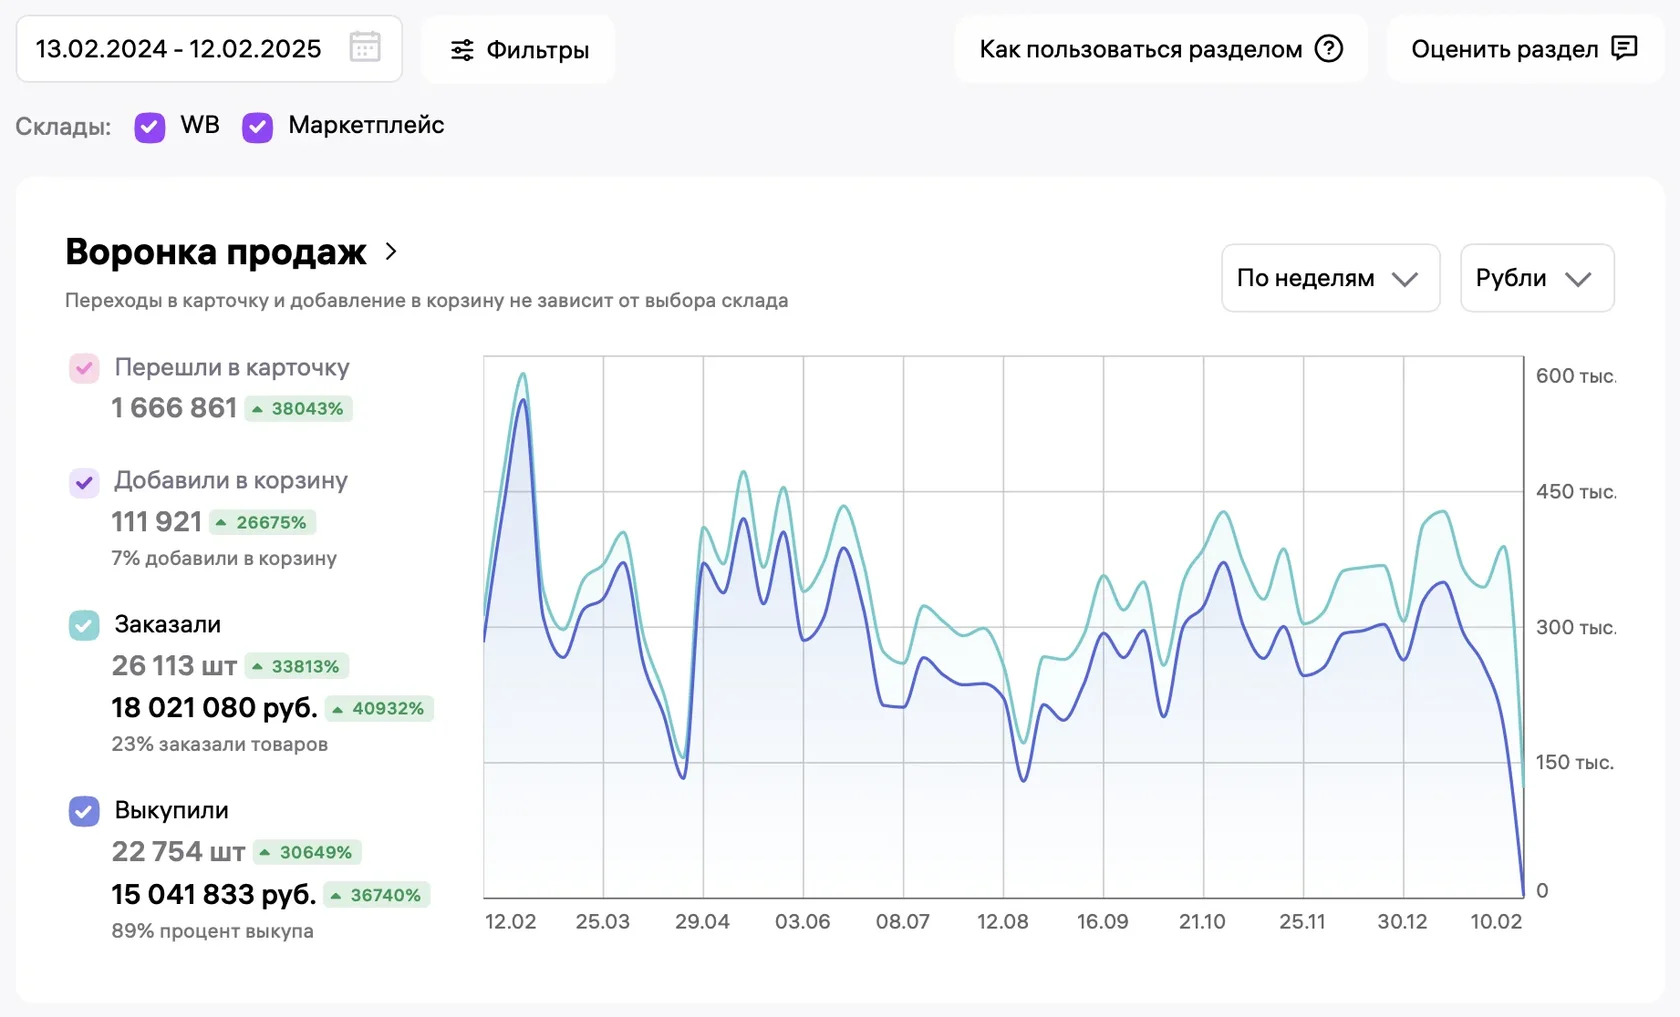Click the 29.04 x-axis date label
Image resolution: width=1680 pixels, height=1017 pixels.
click(702, 922)
